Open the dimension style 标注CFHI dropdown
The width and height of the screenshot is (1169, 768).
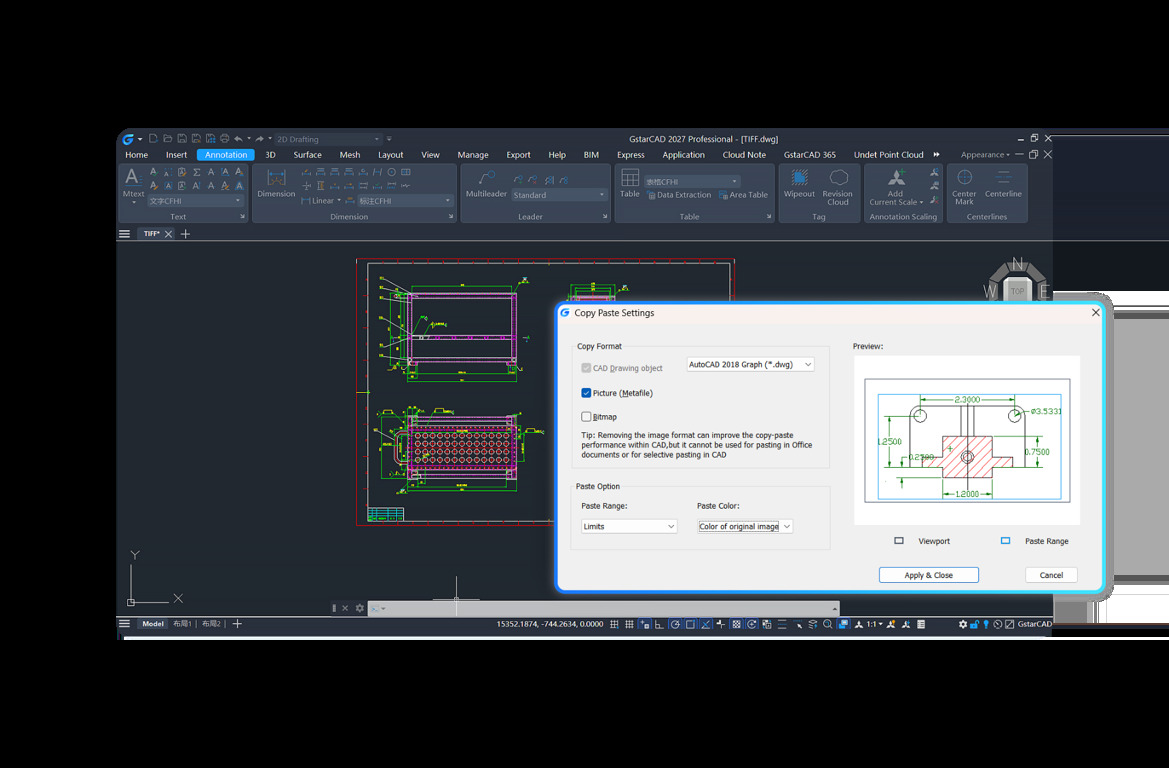[x=405, y=201]
